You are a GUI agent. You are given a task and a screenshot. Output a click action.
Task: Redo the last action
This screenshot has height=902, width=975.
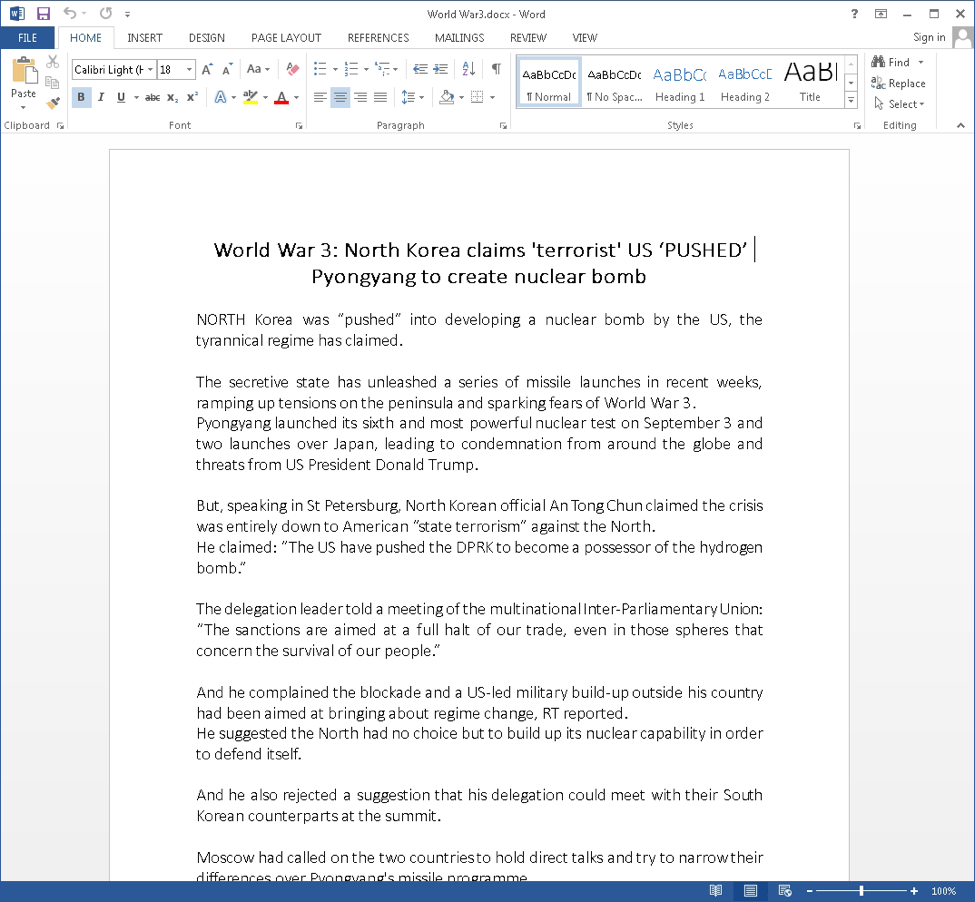[x=106, y=14]
